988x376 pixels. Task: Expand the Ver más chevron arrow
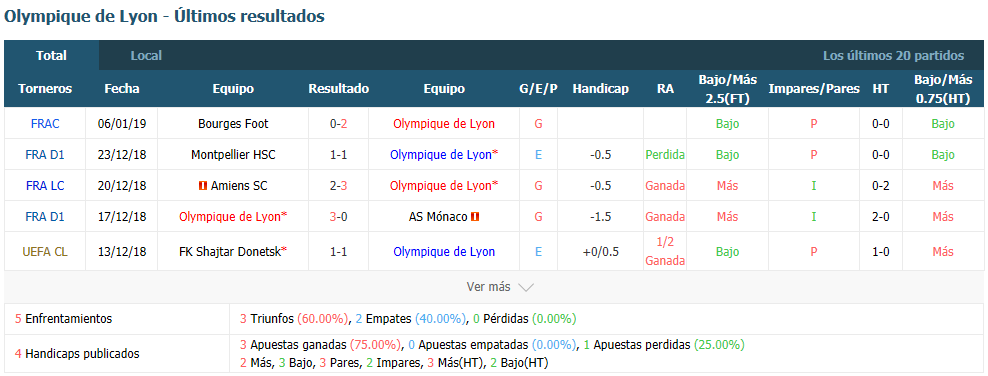click(526, 287)
